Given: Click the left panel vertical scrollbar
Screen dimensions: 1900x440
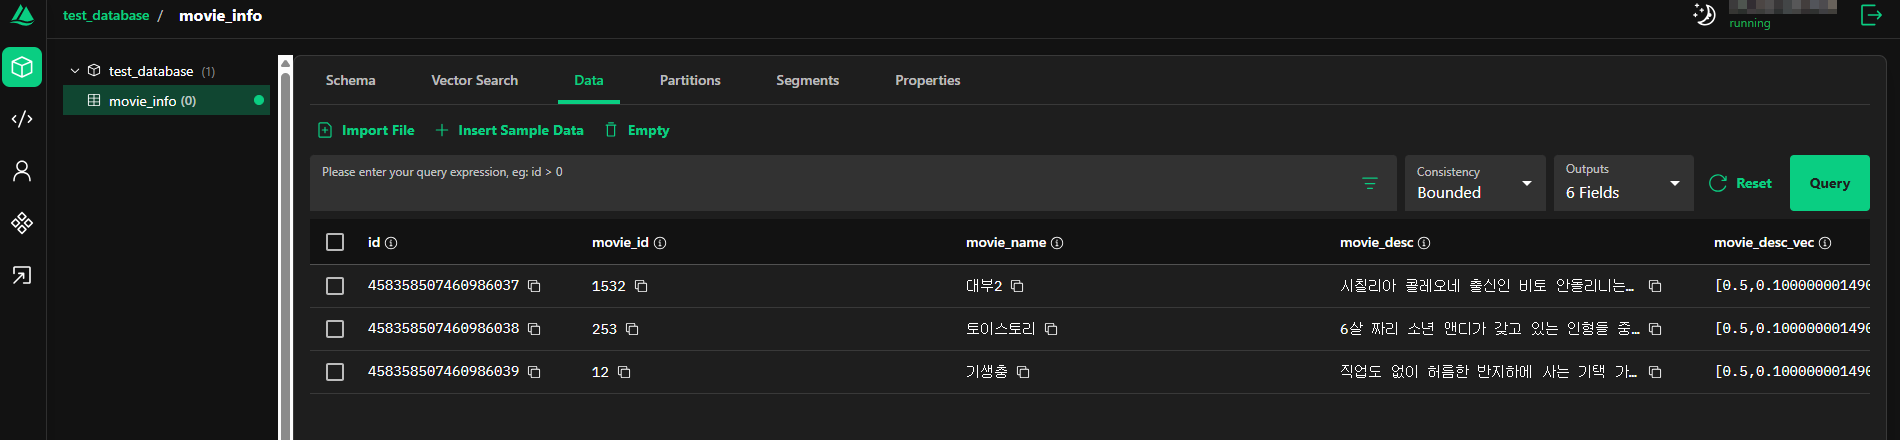Looking at the screenshot, I should point(285,250).
